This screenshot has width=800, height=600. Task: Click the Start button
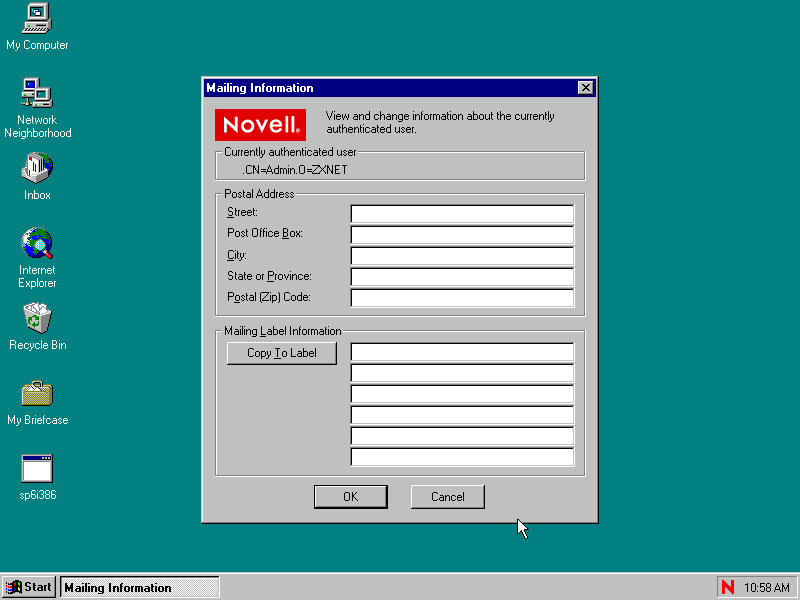click(29, 587)
